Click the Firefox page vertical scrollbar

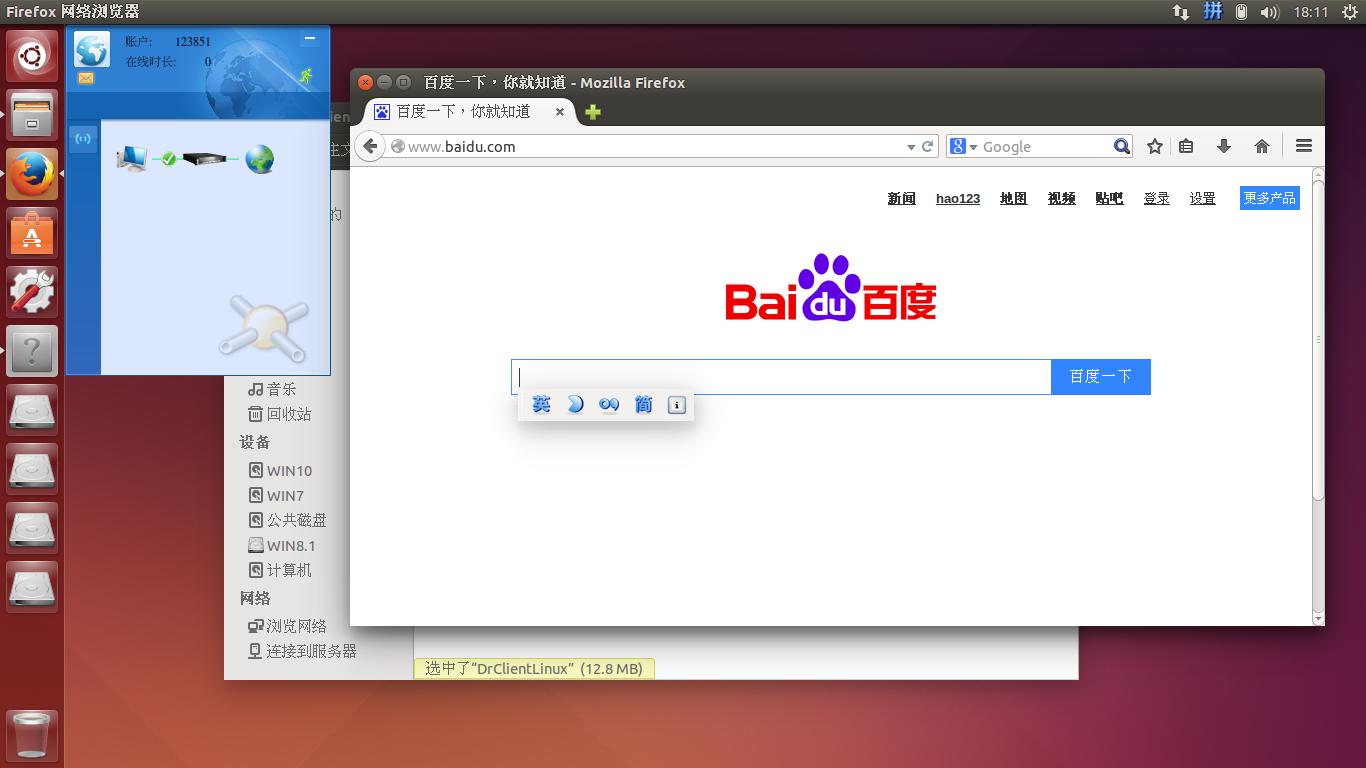(1318, 340)
